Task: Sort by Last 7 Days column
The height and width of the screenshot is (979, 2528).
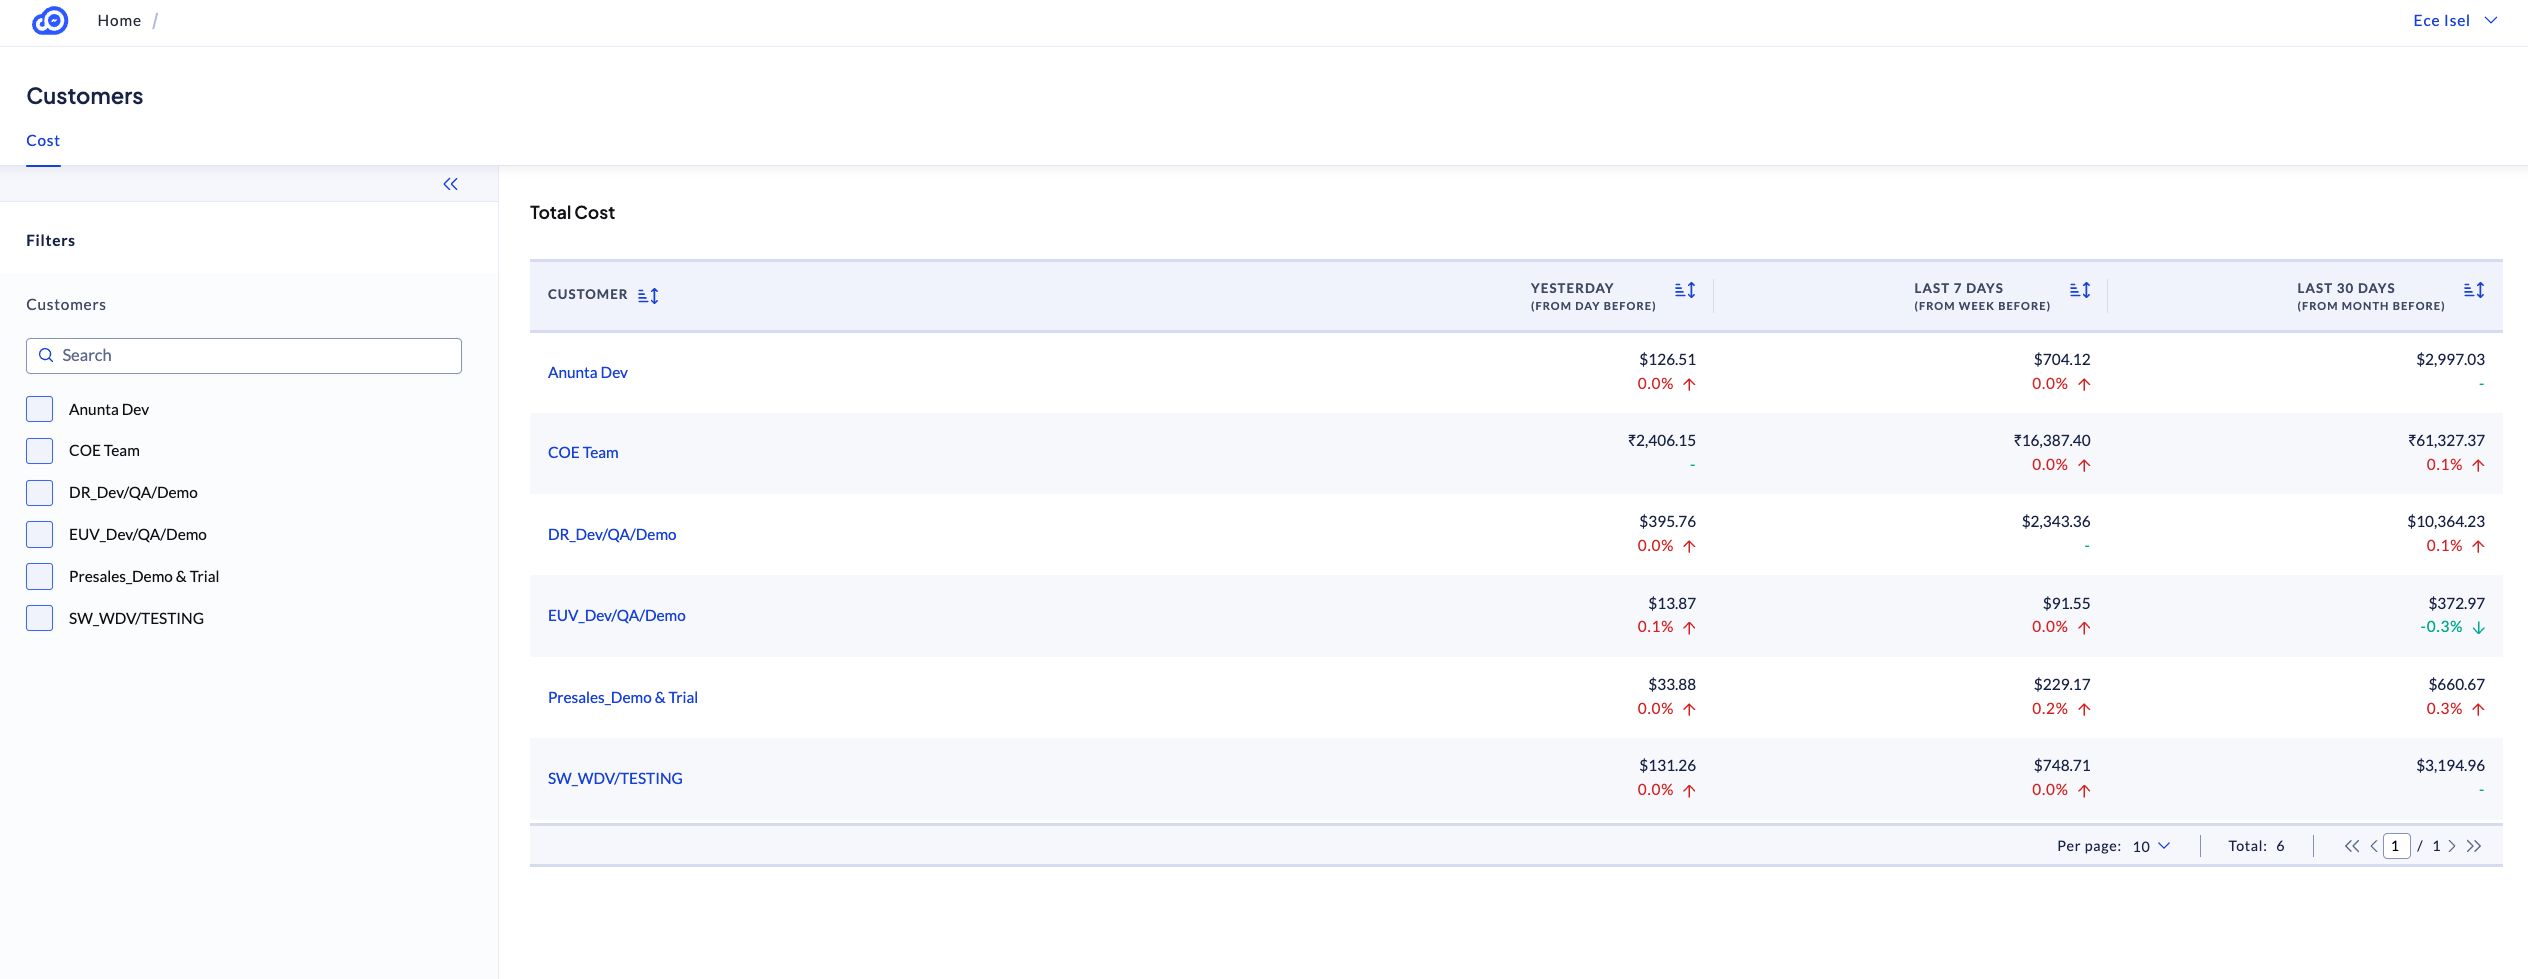Action: pyautogui.click(x=2080, y=290)
